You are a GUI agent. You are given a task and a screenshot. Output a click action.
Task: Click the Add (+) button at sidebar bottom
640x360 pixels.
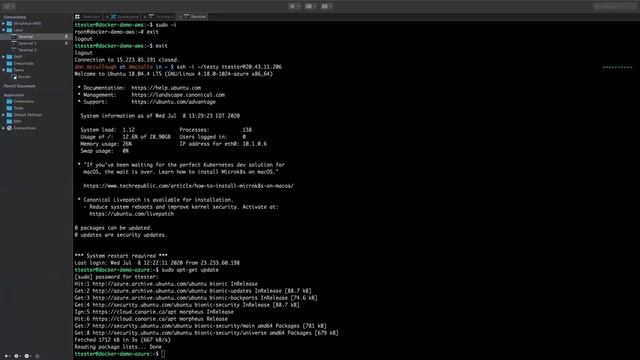[7, 356]
